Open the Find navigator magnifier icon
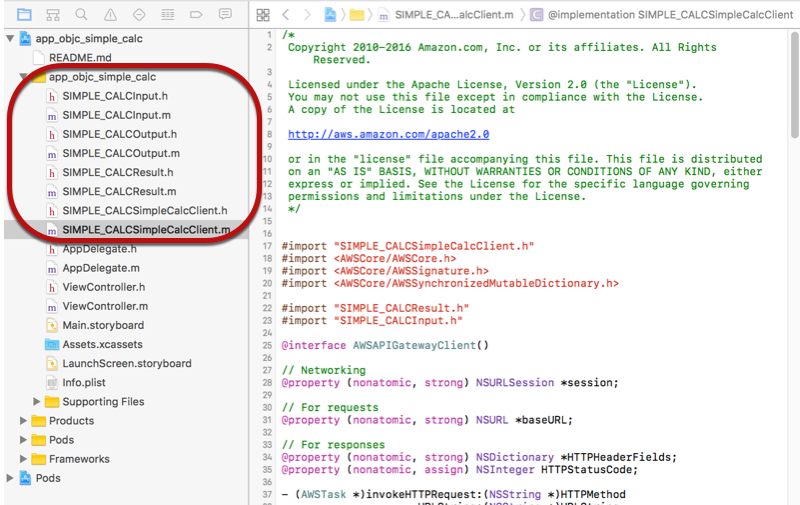The height and width of the screenshot is (505, 800). pos(81,15)
